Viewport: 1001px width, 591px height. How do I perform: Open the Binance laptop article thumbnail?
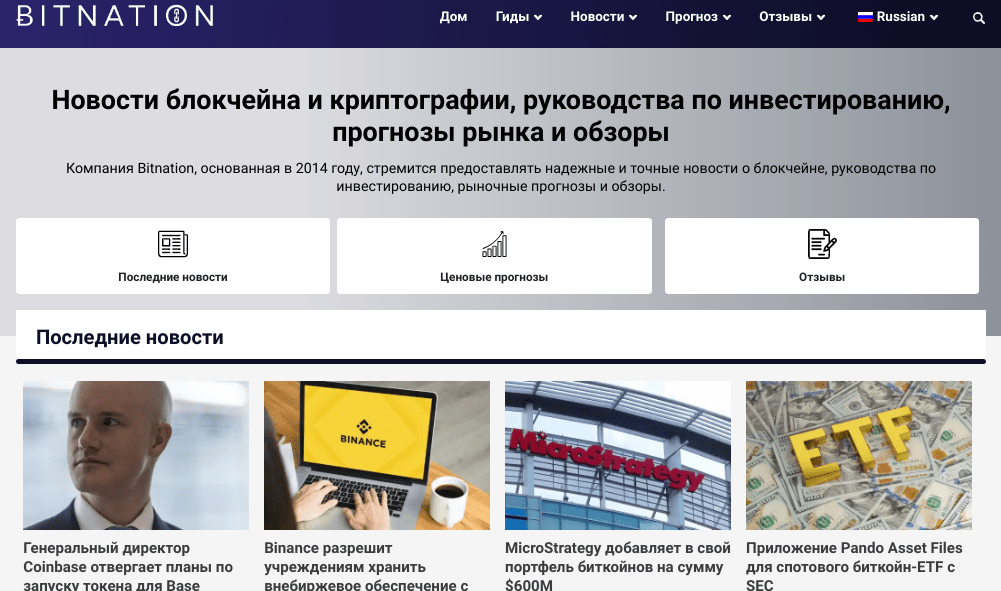[x=377, y=455]
